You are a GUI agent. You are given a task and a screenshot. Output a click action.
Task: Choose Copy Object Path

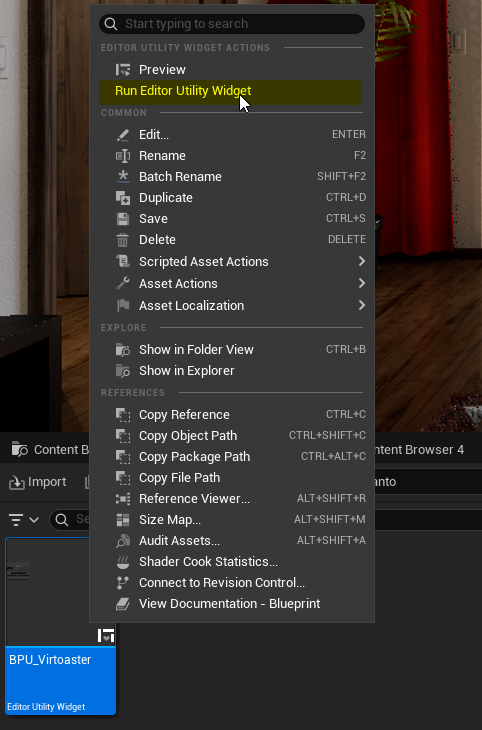tap(232, 436)
